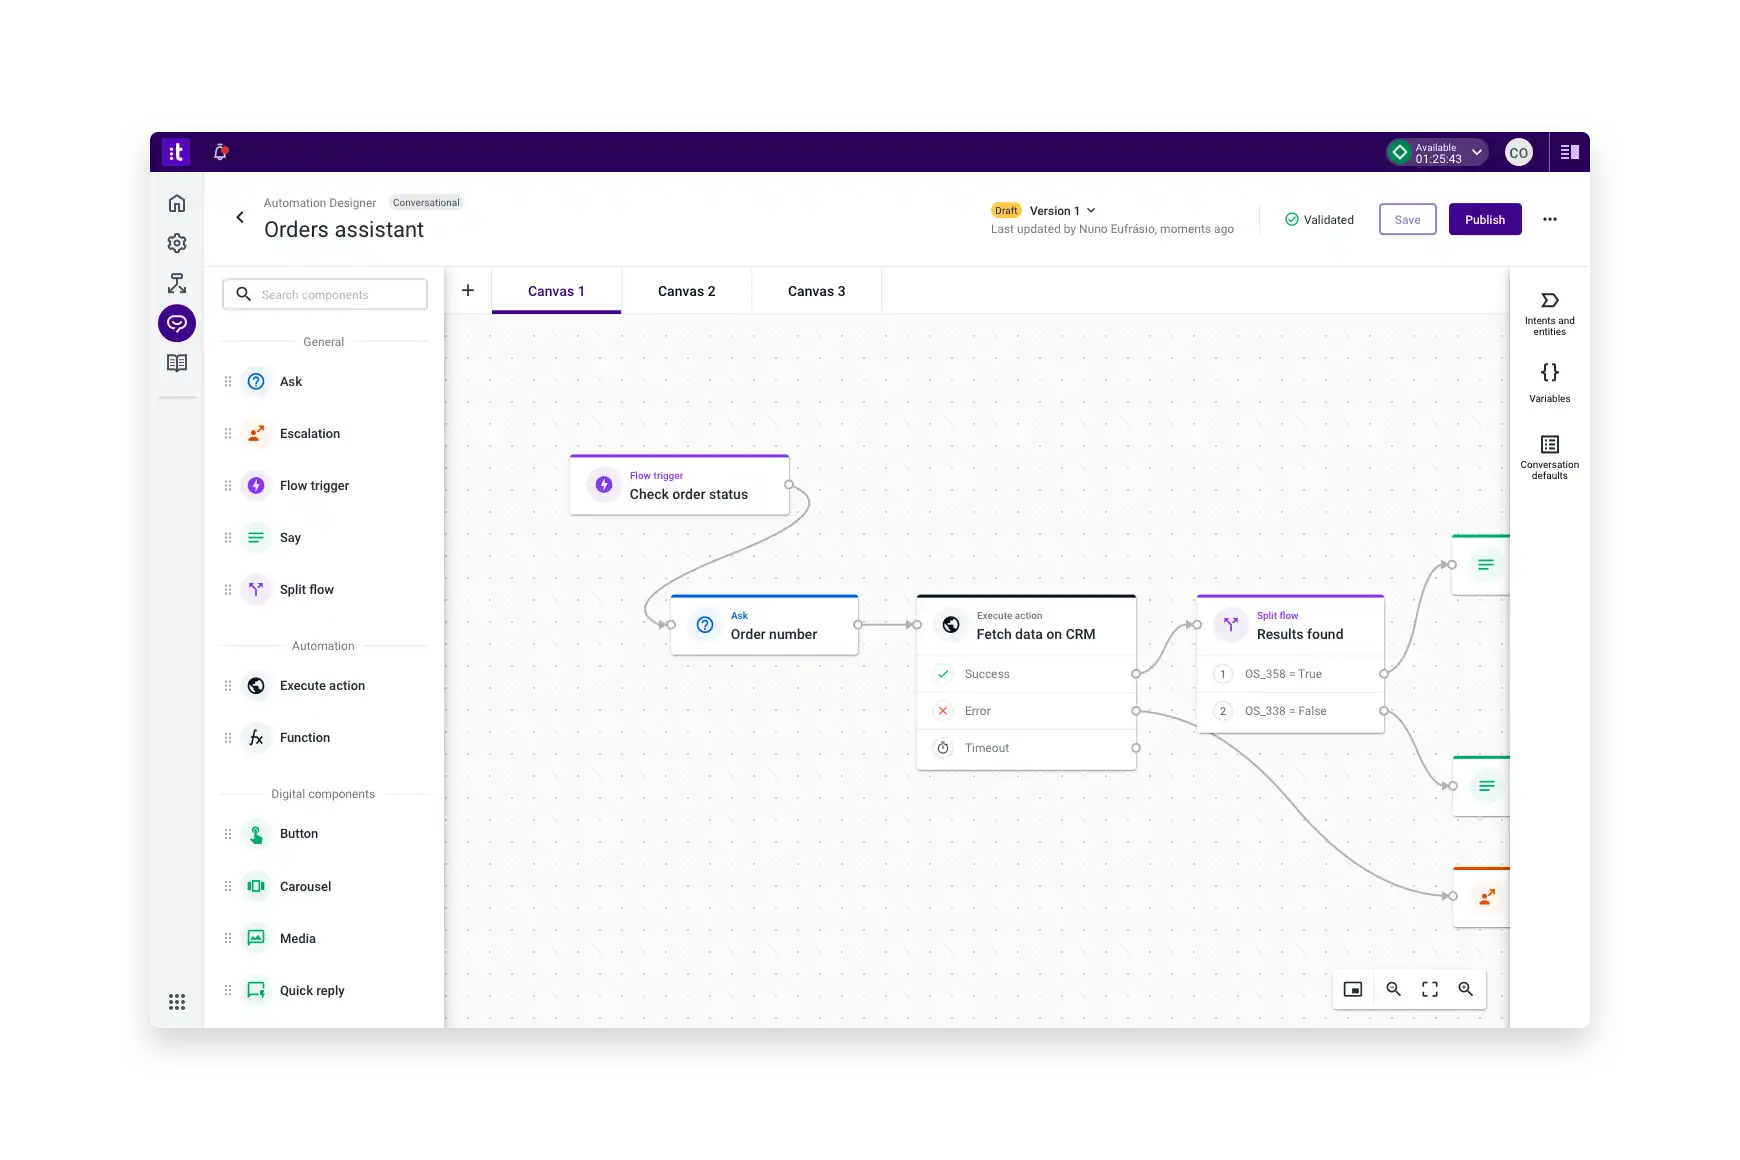Select the Ask component in the sidebar
Screen dimensions: 1740x1160
[x=290, y=381]
